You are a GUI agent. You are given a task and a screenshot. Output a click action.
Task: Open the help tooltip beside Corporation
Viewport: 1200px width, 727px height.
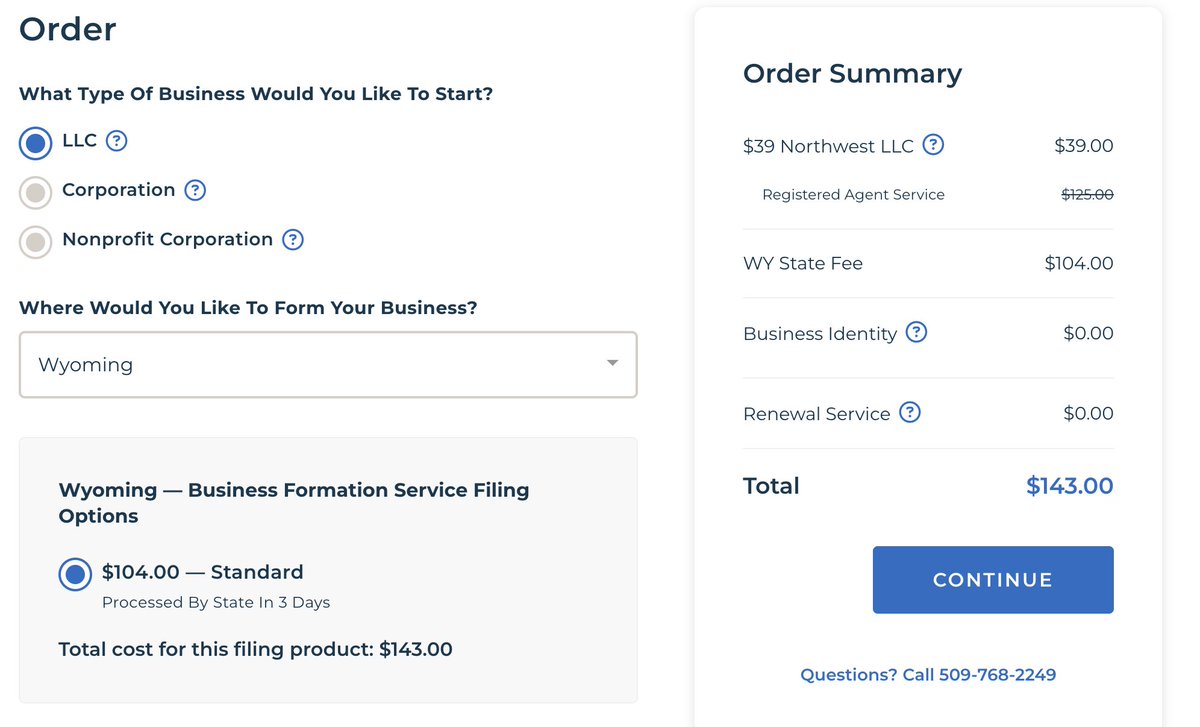195,190
